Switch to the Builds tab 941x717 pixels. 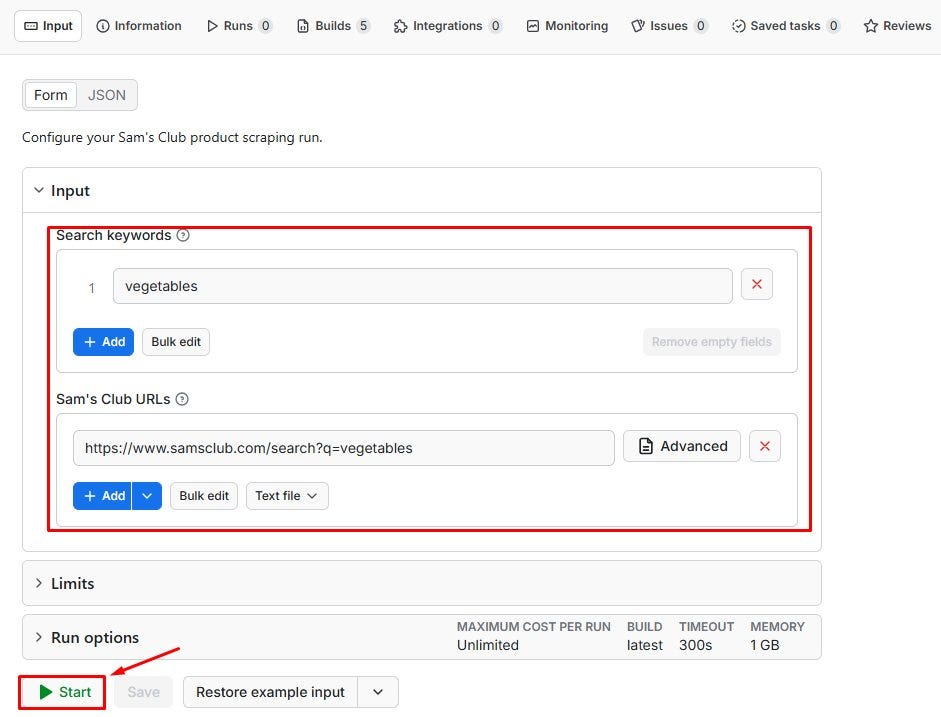334,26
